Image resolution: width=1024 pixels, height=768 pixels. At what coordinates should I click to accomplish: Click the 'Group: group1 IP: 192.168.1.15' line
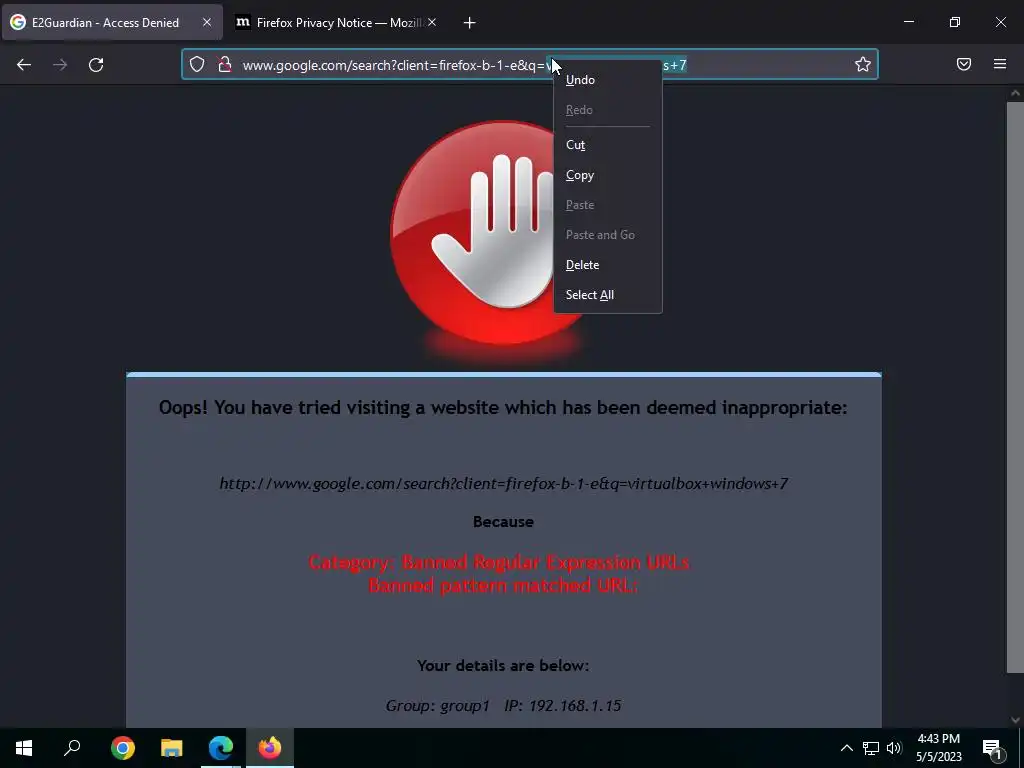(504, 705)
